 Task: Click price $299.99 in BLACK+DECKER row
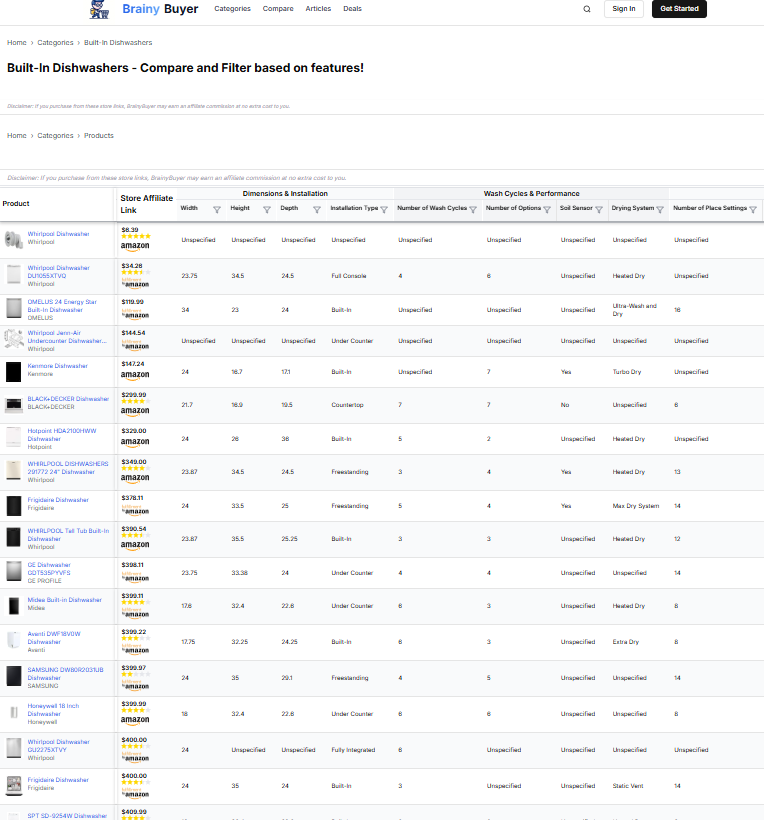134,395
